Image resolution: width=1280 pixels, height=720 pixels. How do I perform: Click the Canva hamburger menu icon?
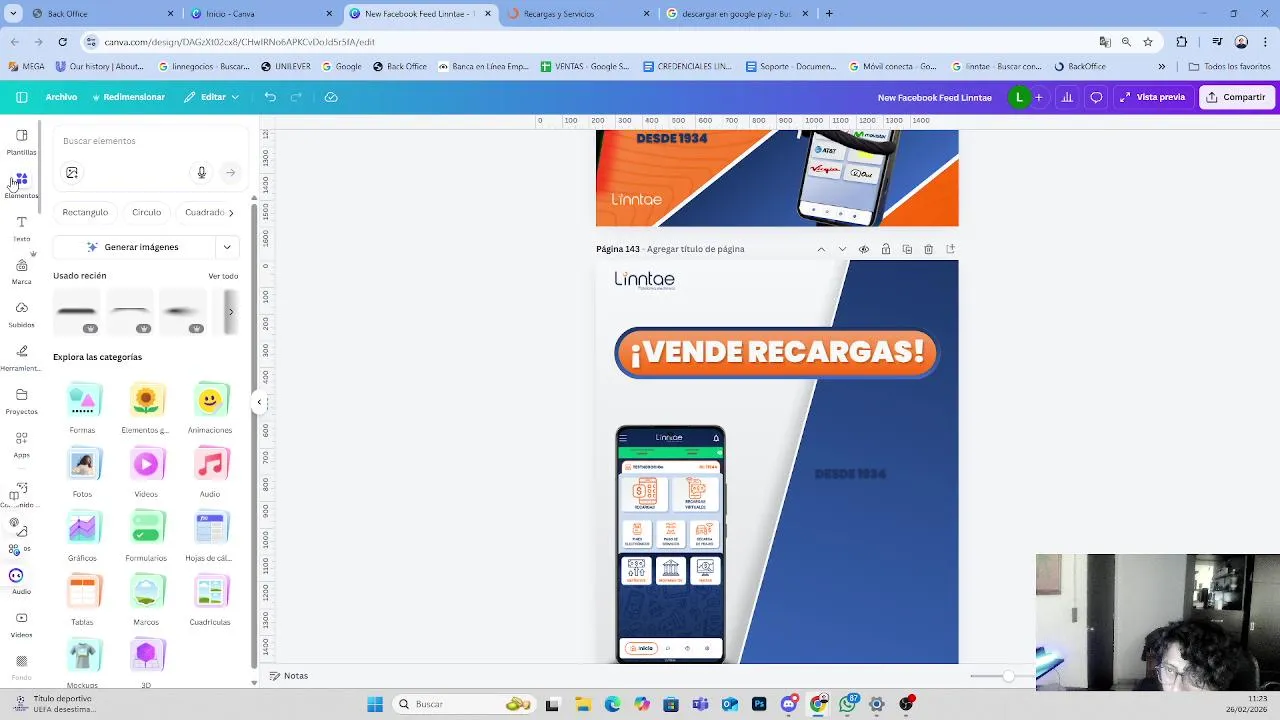click(x=21, y=97)
